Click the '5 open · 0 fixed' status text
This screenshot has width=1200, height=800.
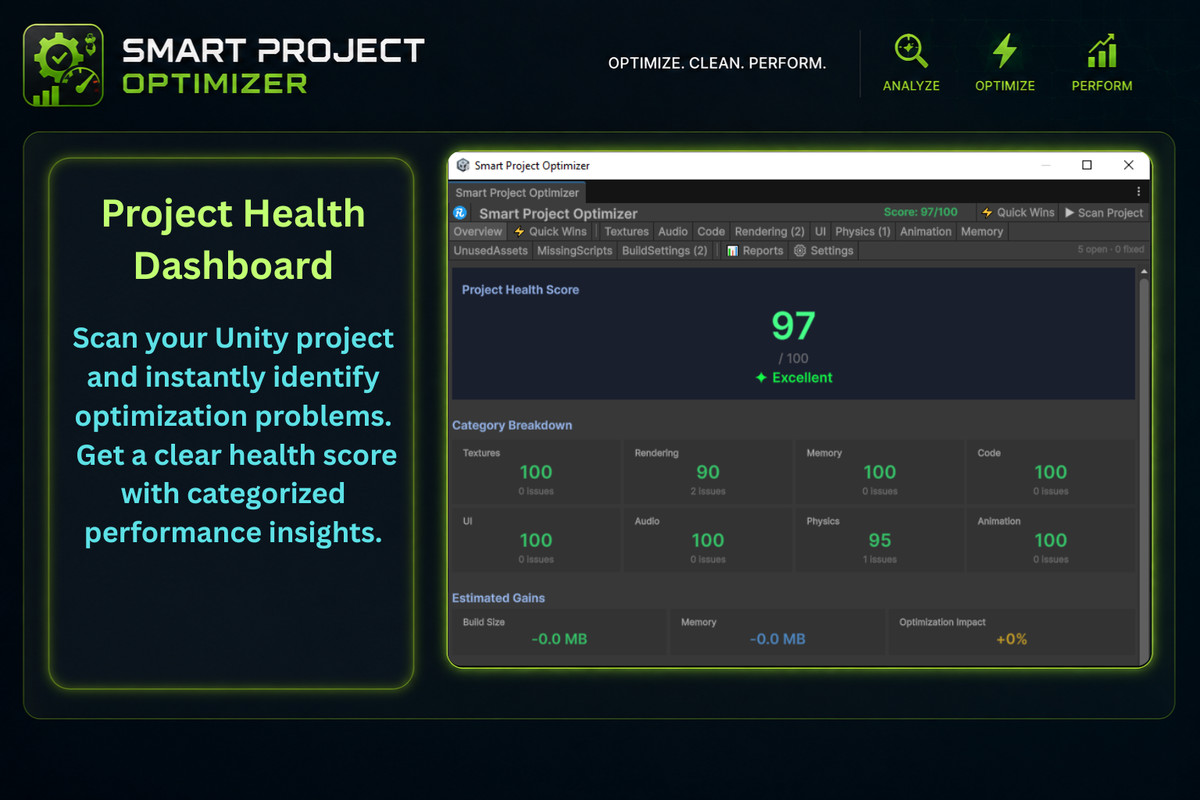[x=1110, y=250]
